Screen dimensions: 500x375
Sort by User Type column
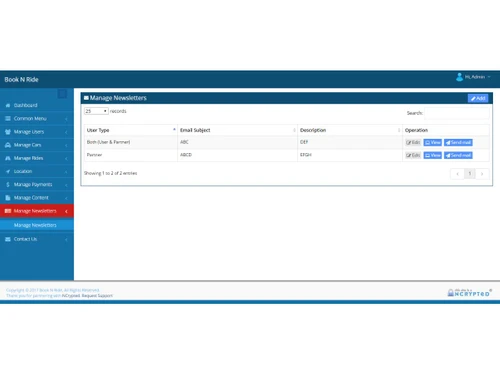(x=131, y=130)
